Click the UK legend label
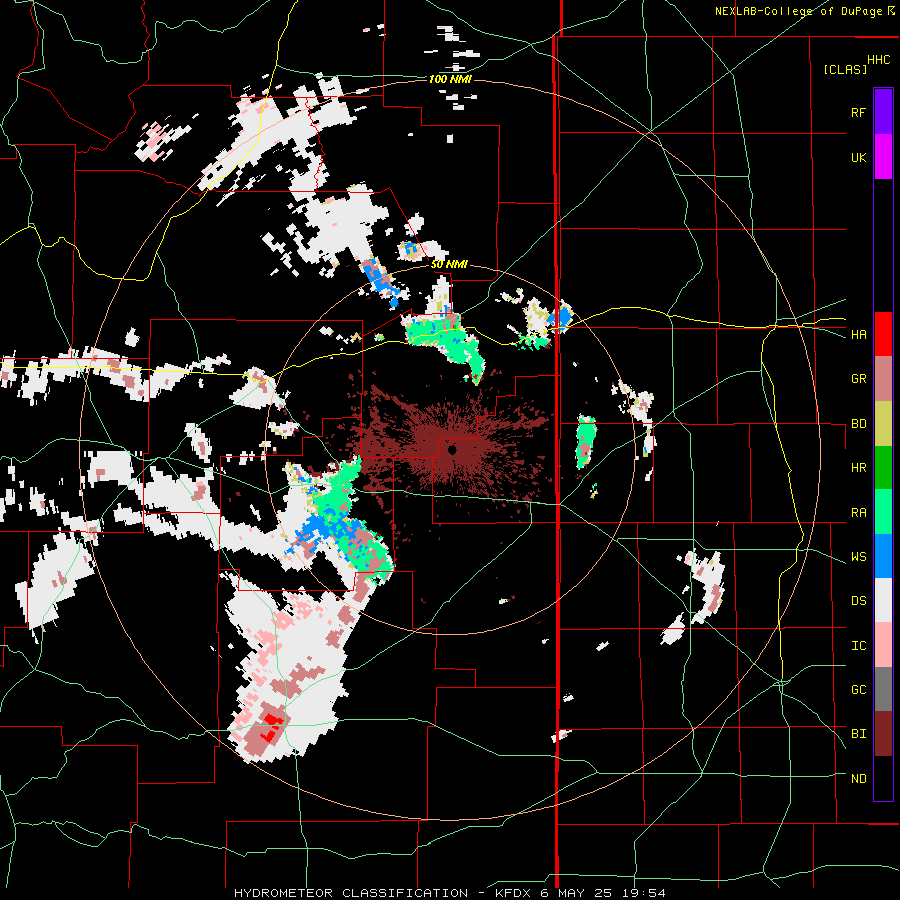 coord(858,157)
